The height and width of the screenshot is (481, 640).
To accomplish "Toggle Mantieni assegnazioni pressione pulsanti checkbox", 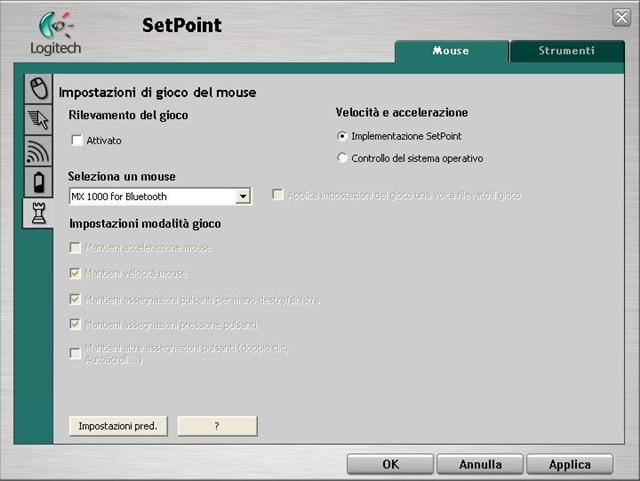I will [x=76, y=325].
